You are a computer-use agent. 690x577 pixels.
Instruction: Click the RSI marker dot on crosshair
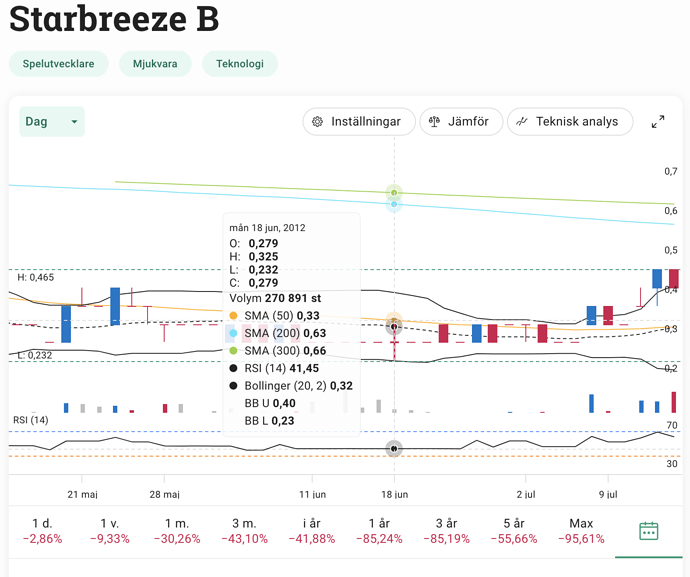[x=394, y=448]
